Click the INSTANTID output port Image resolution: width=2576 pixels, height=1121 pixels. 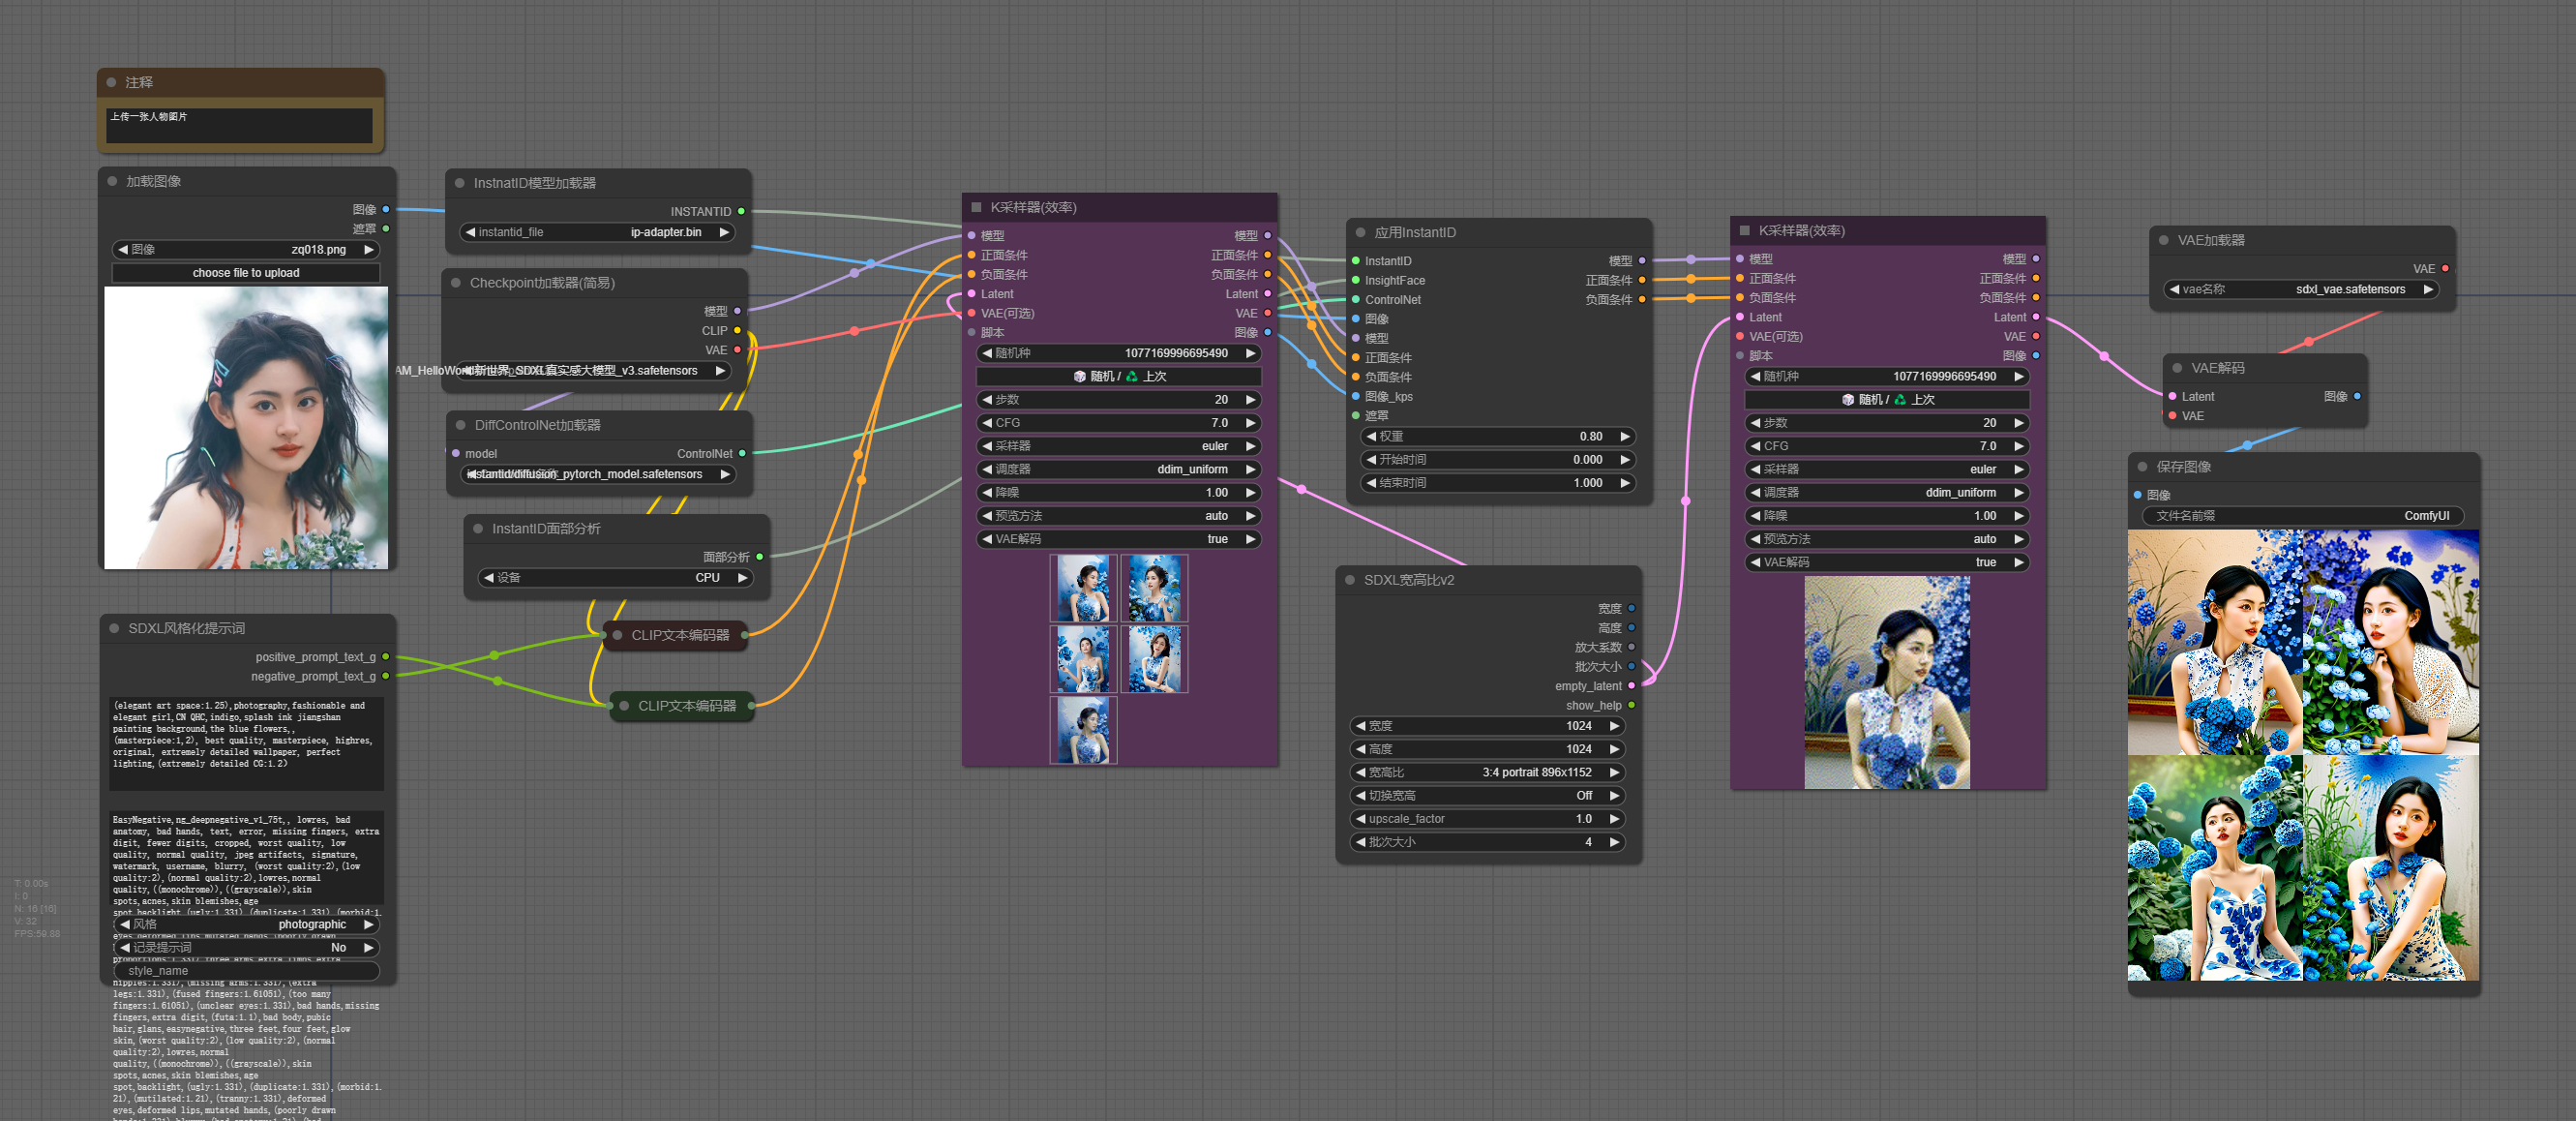click(741, 211)
